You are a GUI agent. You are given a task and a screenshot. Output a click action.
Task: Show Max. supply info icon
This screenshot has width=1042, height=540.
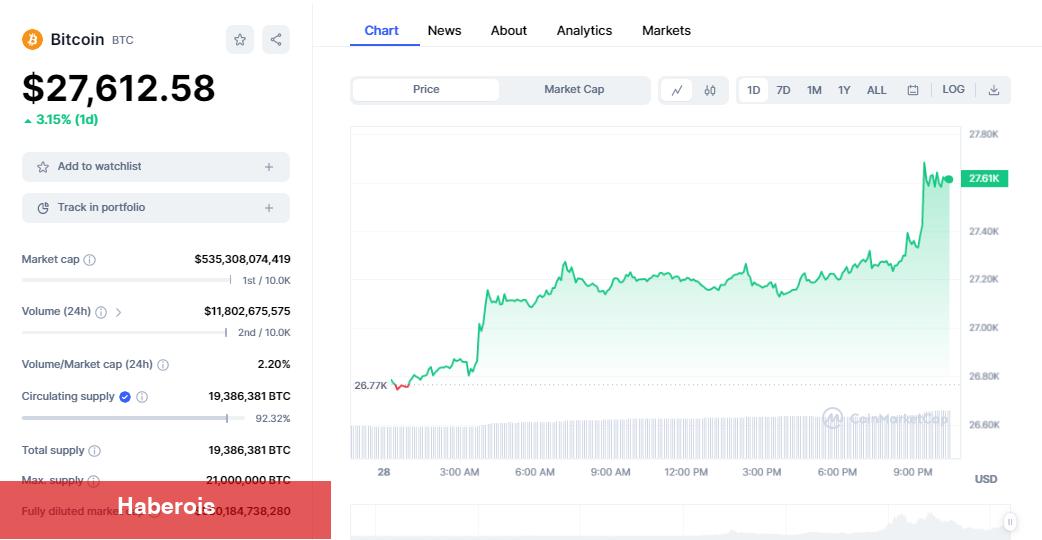coord(94,481)
